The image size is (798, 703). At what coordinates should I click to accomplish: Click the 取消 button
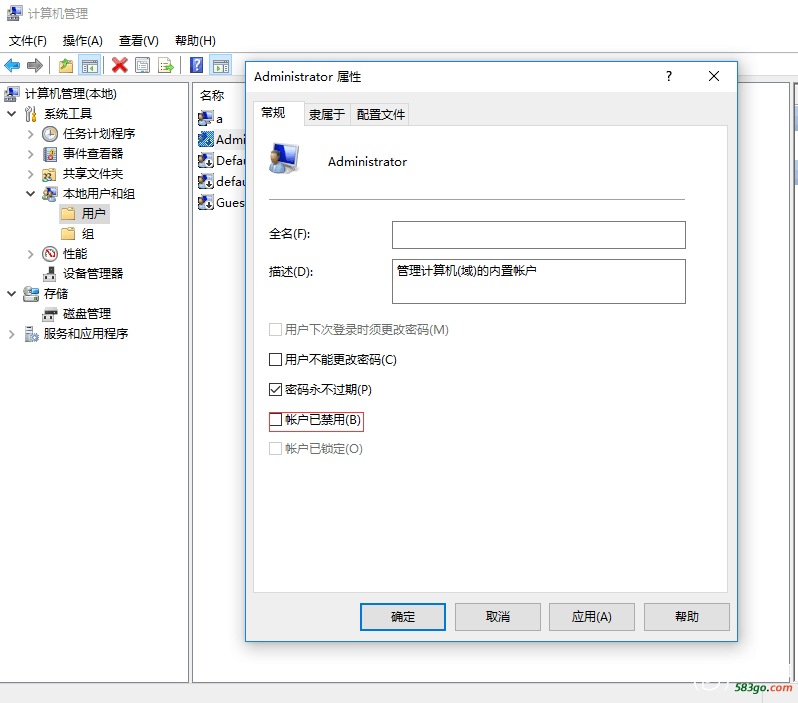(x=497, y=616)
